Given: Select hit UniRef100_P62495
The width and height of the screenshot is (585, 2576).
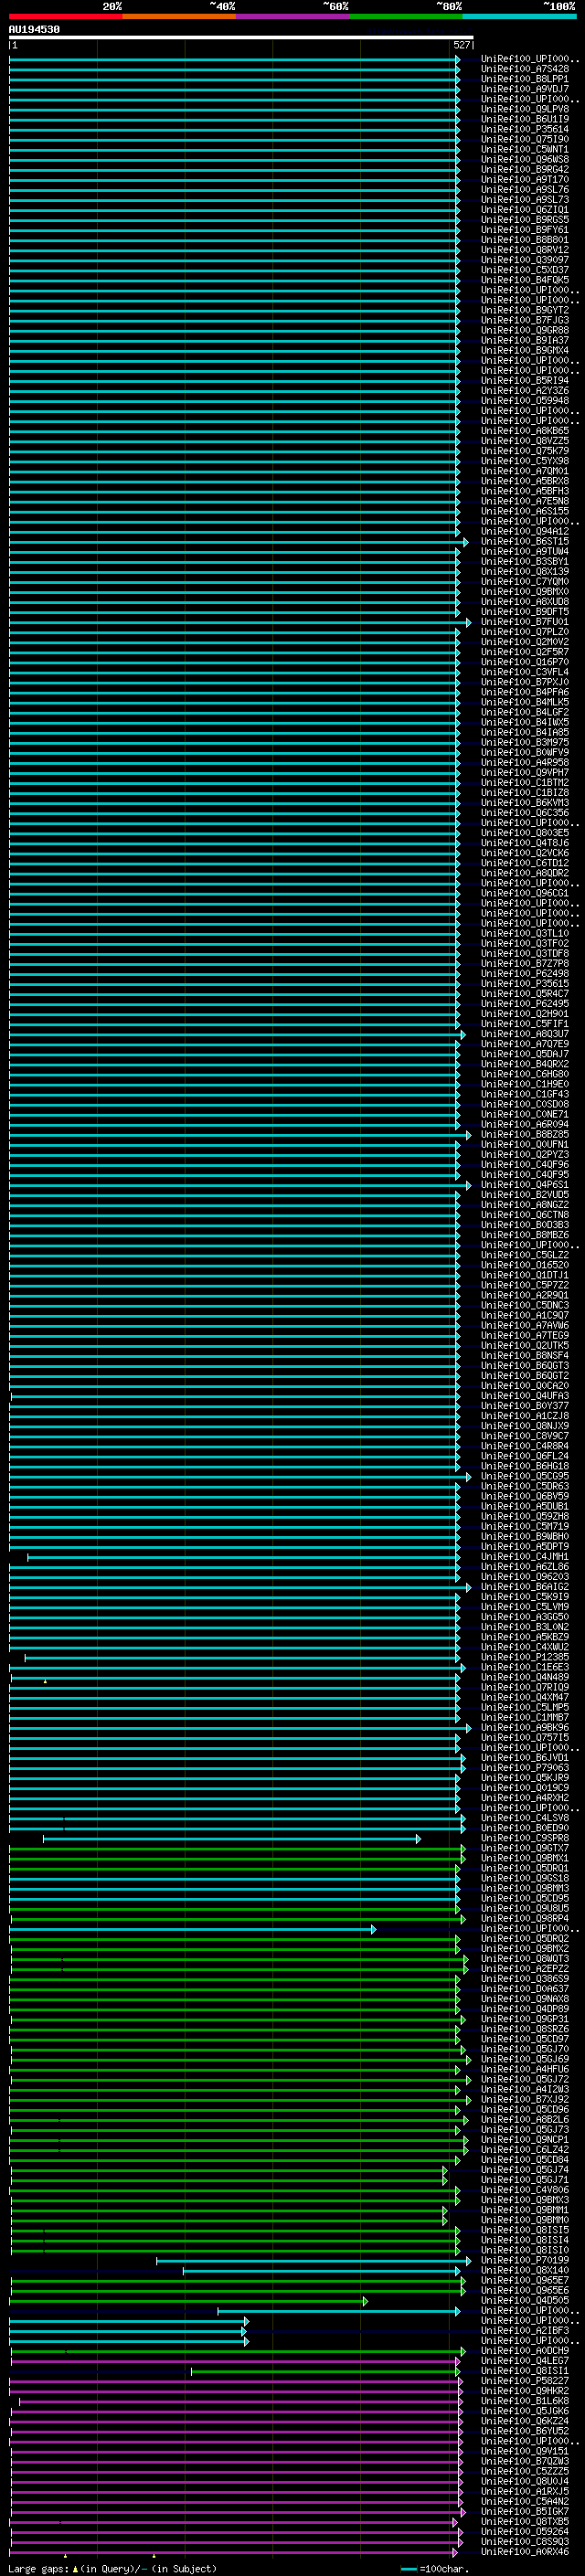Looking at the screenshot, I should (525, 1004).
